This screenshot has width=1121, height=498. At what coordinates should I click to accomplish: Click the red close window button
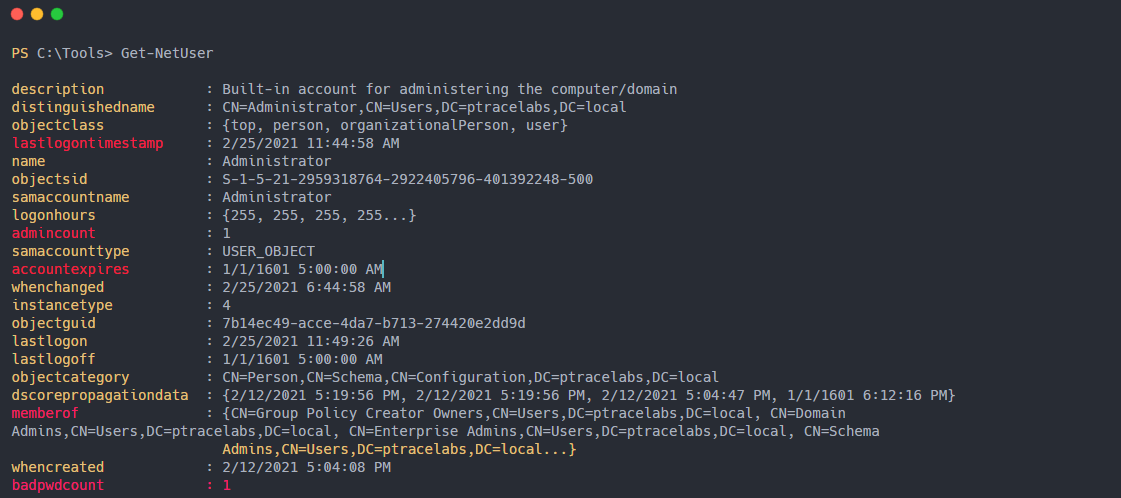tap(17, 14)
